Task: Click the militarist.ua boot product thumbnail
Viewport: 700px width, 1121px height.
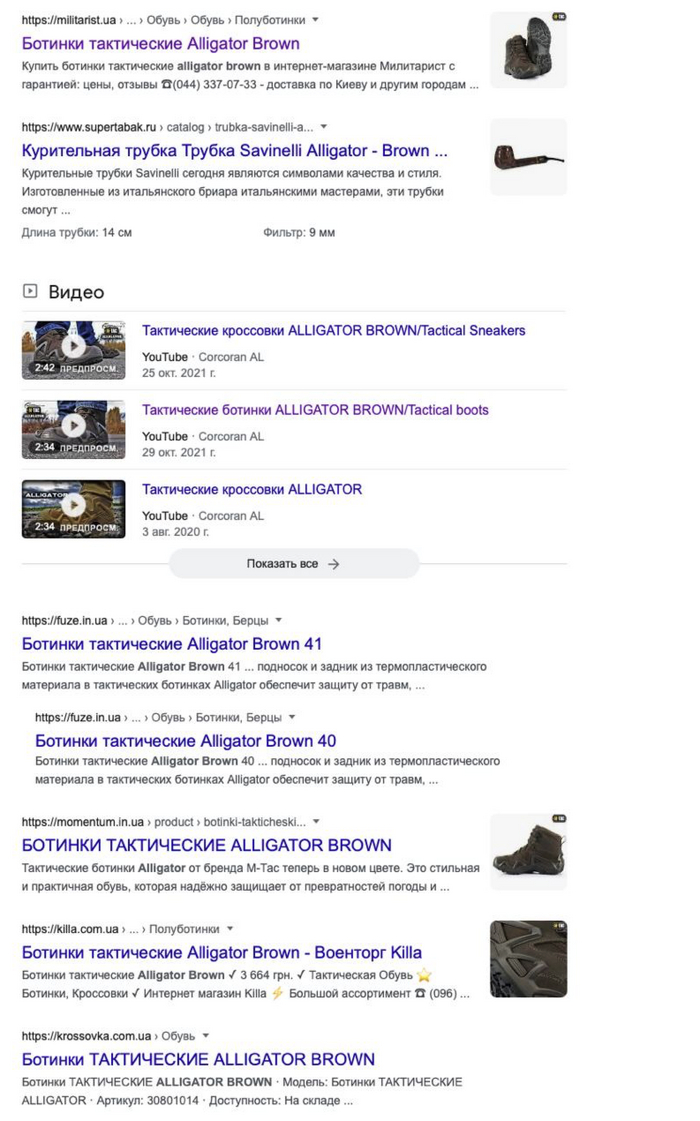Action: (x=528, y=50)
